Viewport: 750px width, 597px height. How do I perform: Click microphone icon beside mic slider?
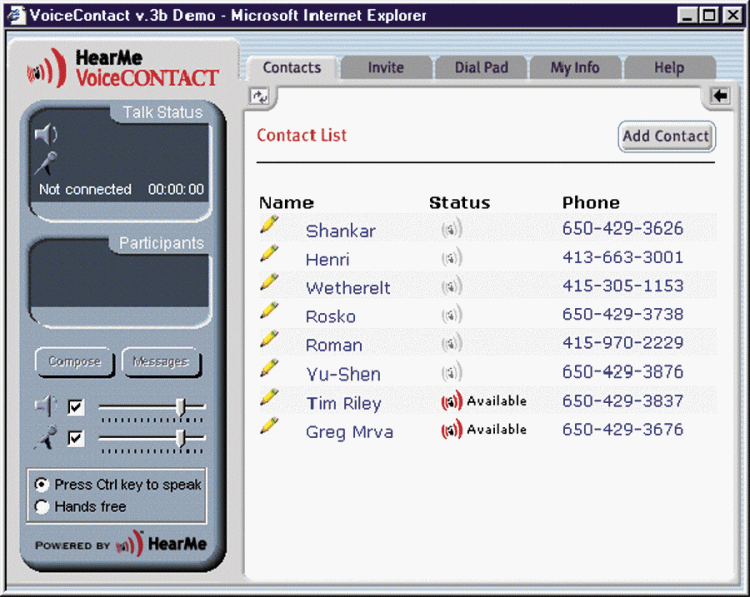click(46, 438)
